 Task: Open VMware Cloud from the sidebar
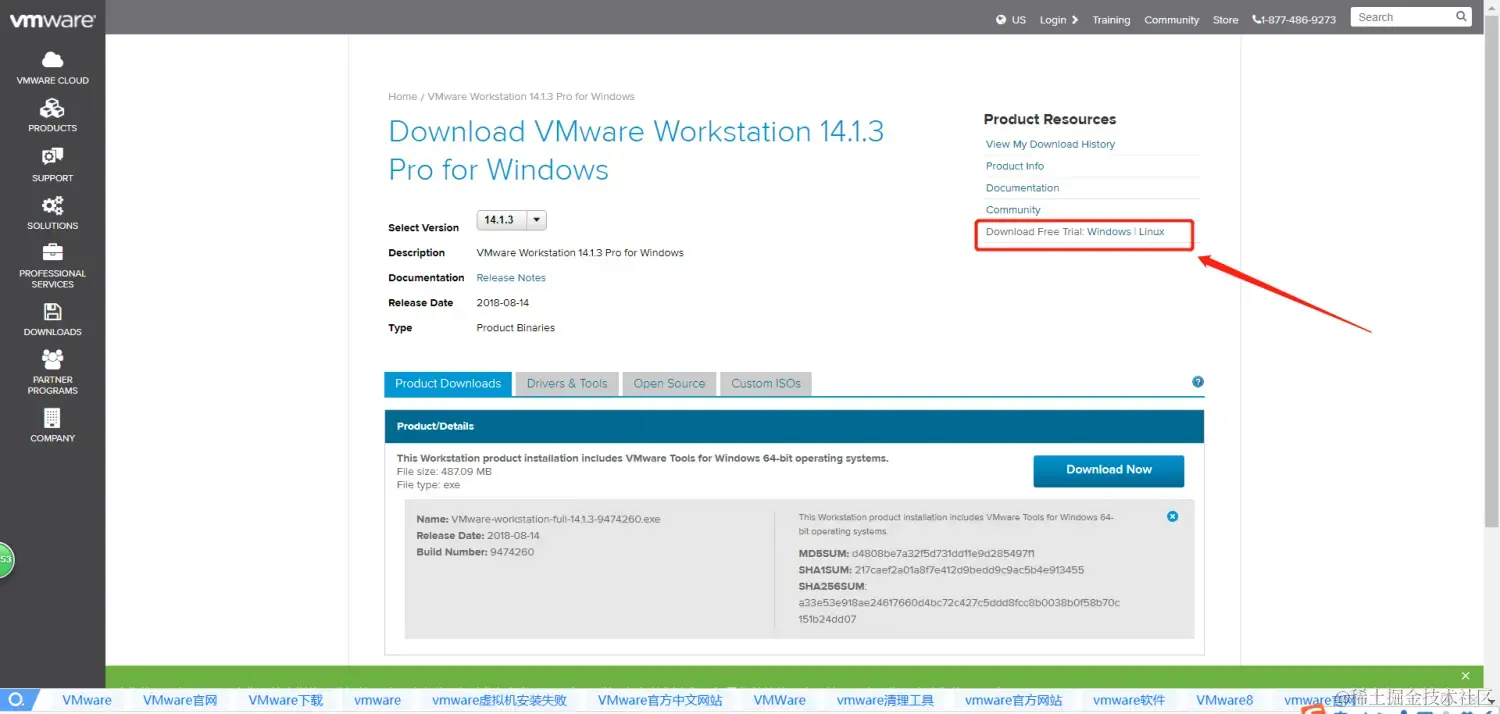(x=52, y=68)
